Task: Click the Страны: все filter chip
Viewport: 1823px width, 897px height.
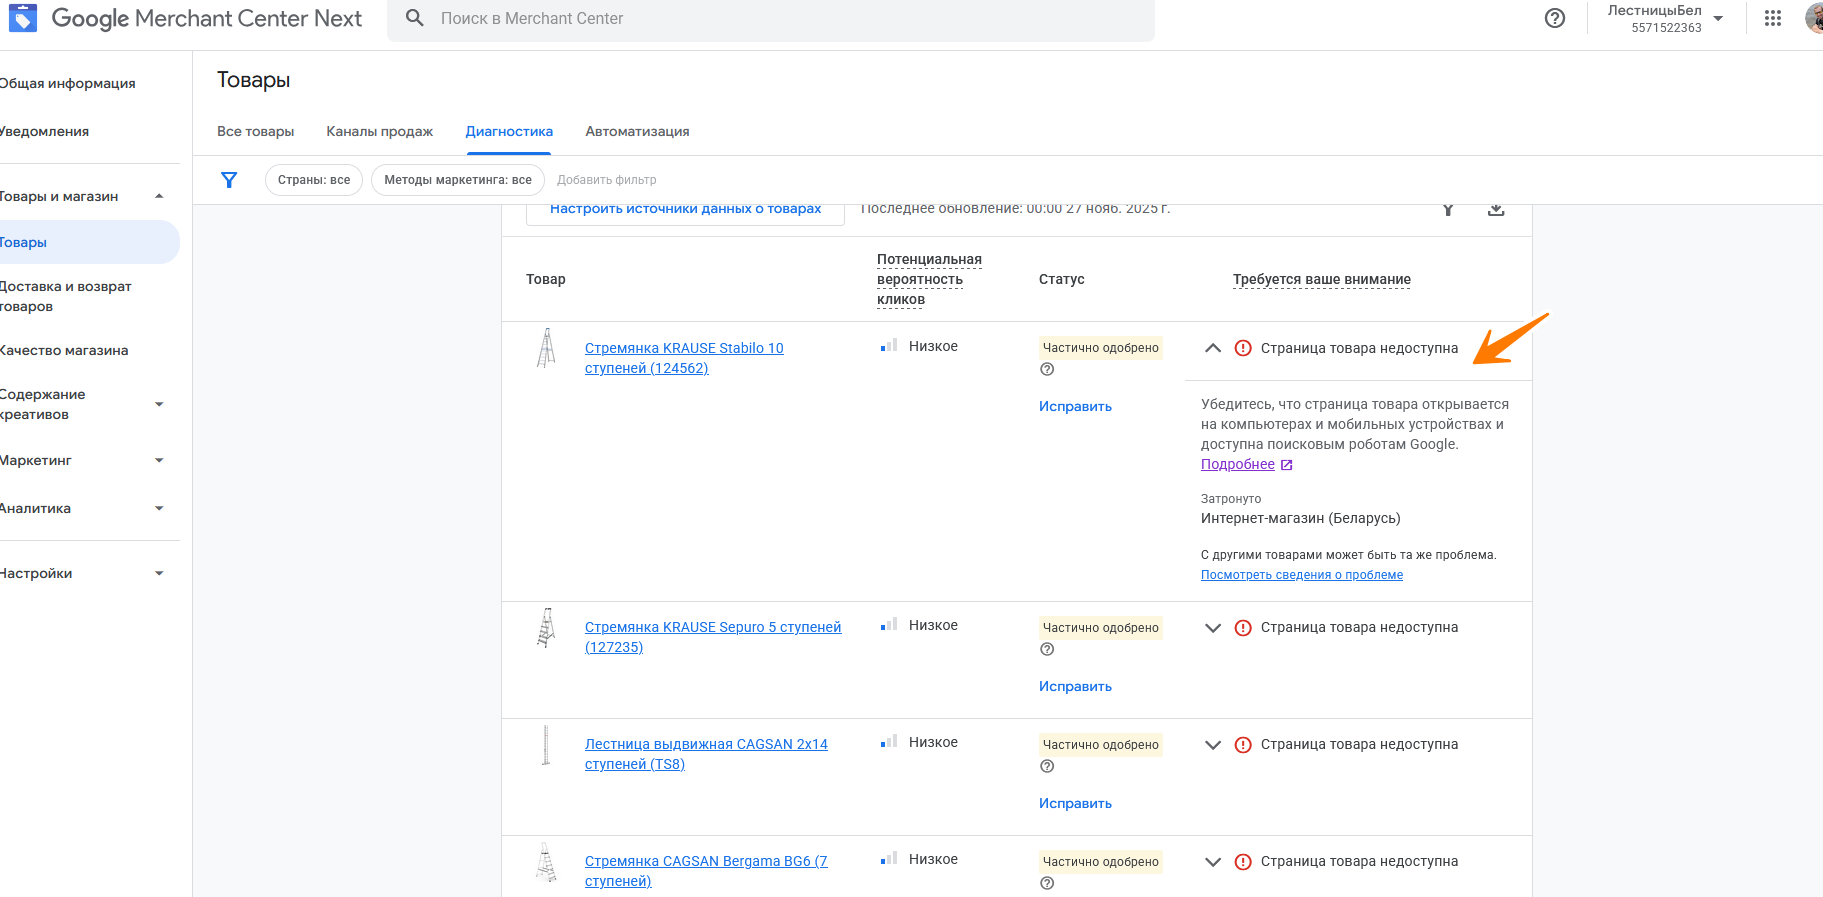Action: (314, 180)
